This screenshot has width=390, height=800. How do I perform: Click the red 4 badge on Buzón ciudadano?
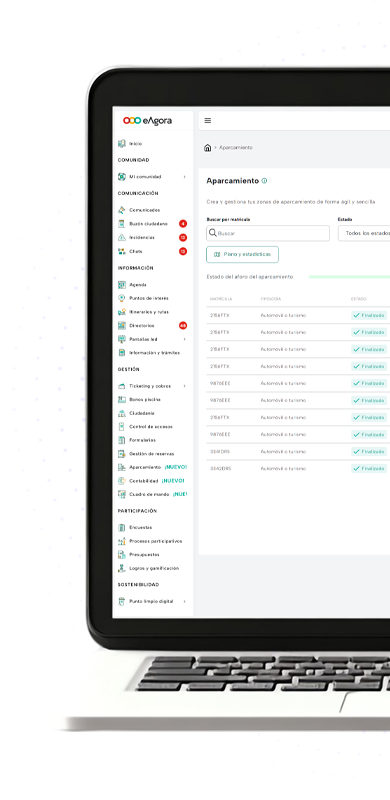tap(183, 223)
